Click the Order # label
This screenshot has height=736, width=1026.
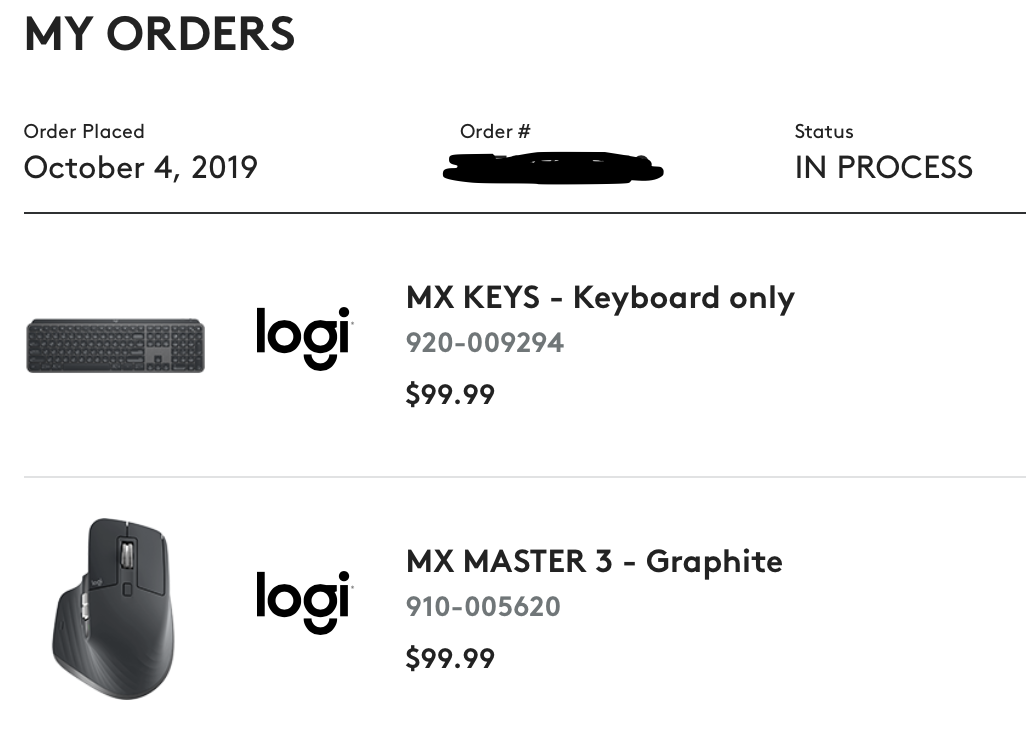pos(495,131)
